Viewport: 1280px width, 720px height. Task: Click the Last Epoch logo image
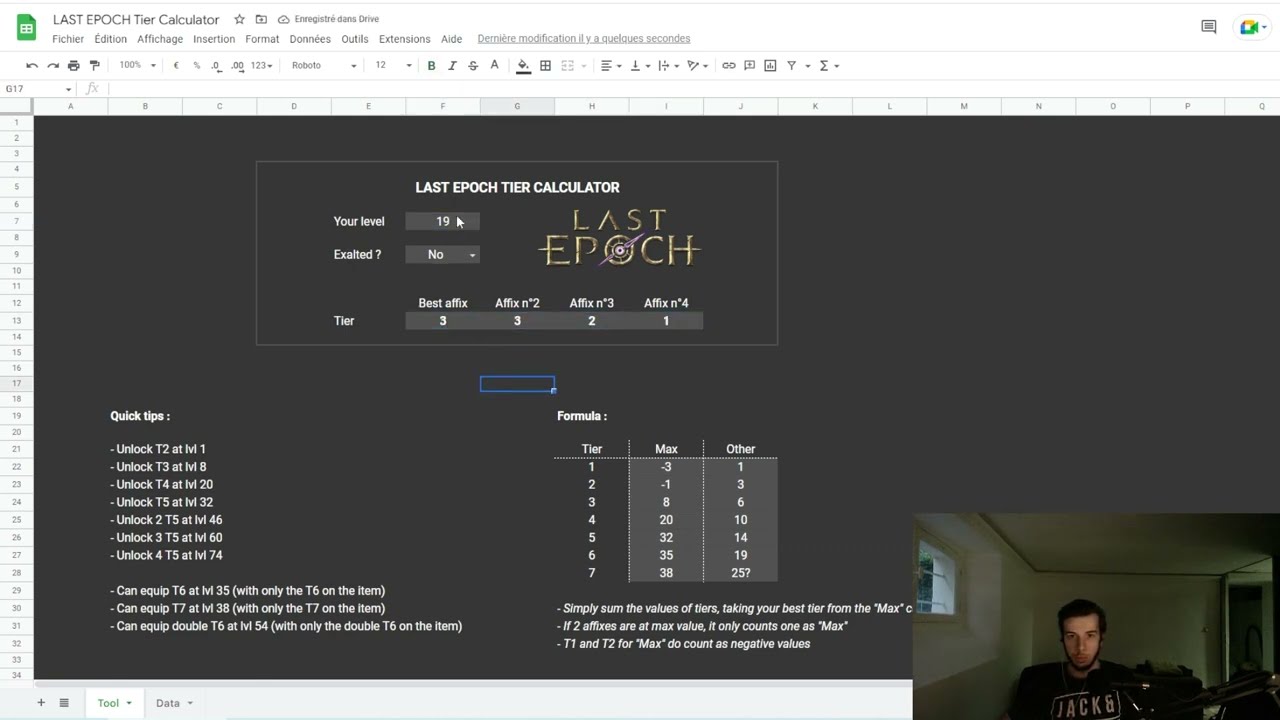[620, 238]
